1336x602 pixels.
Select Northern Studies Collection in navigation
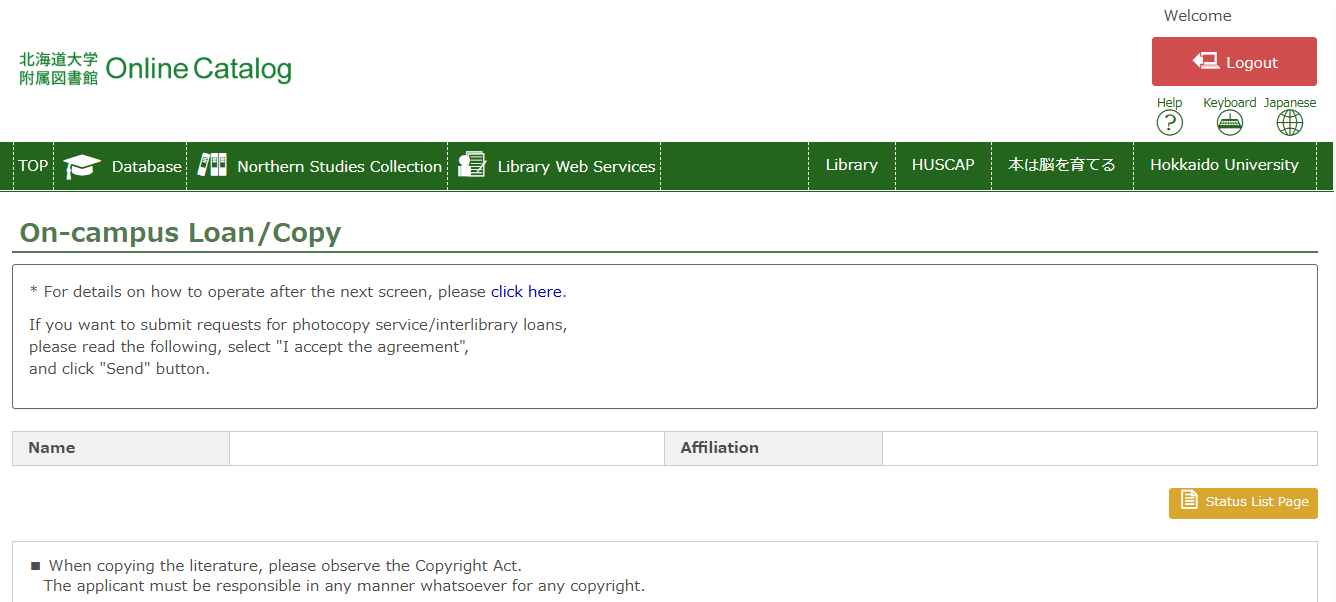(339, 167)
